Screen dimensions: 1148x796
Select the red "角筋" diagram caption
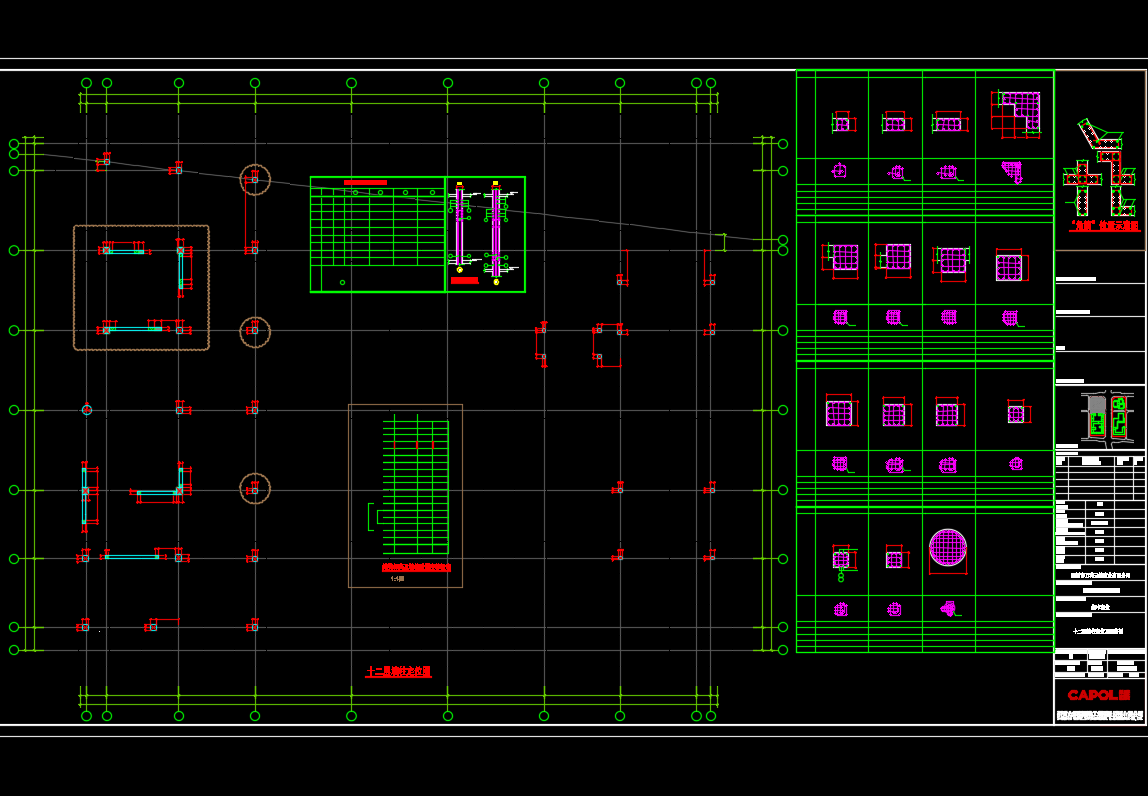point(1105,227)
